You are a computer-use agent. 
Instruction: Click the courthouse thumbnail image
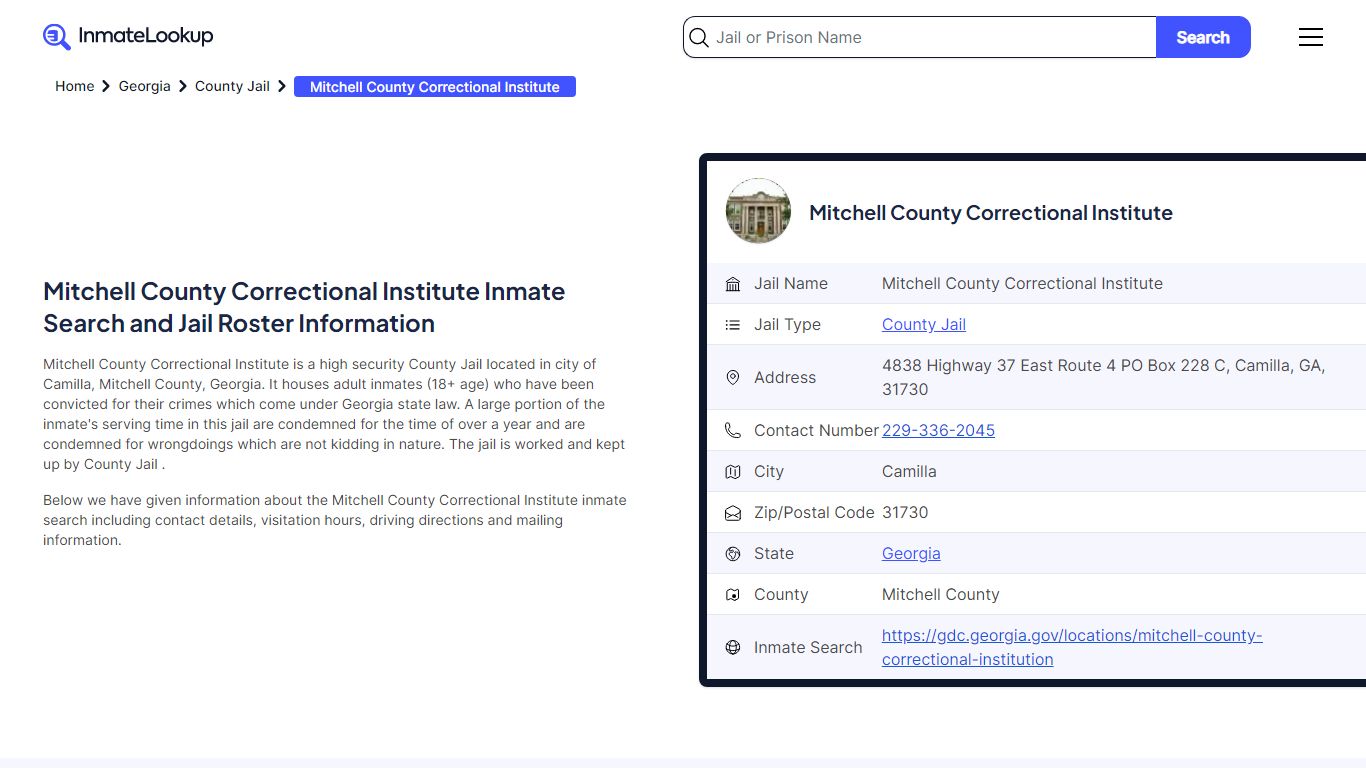pyautogui.click(x=758, y=211)
